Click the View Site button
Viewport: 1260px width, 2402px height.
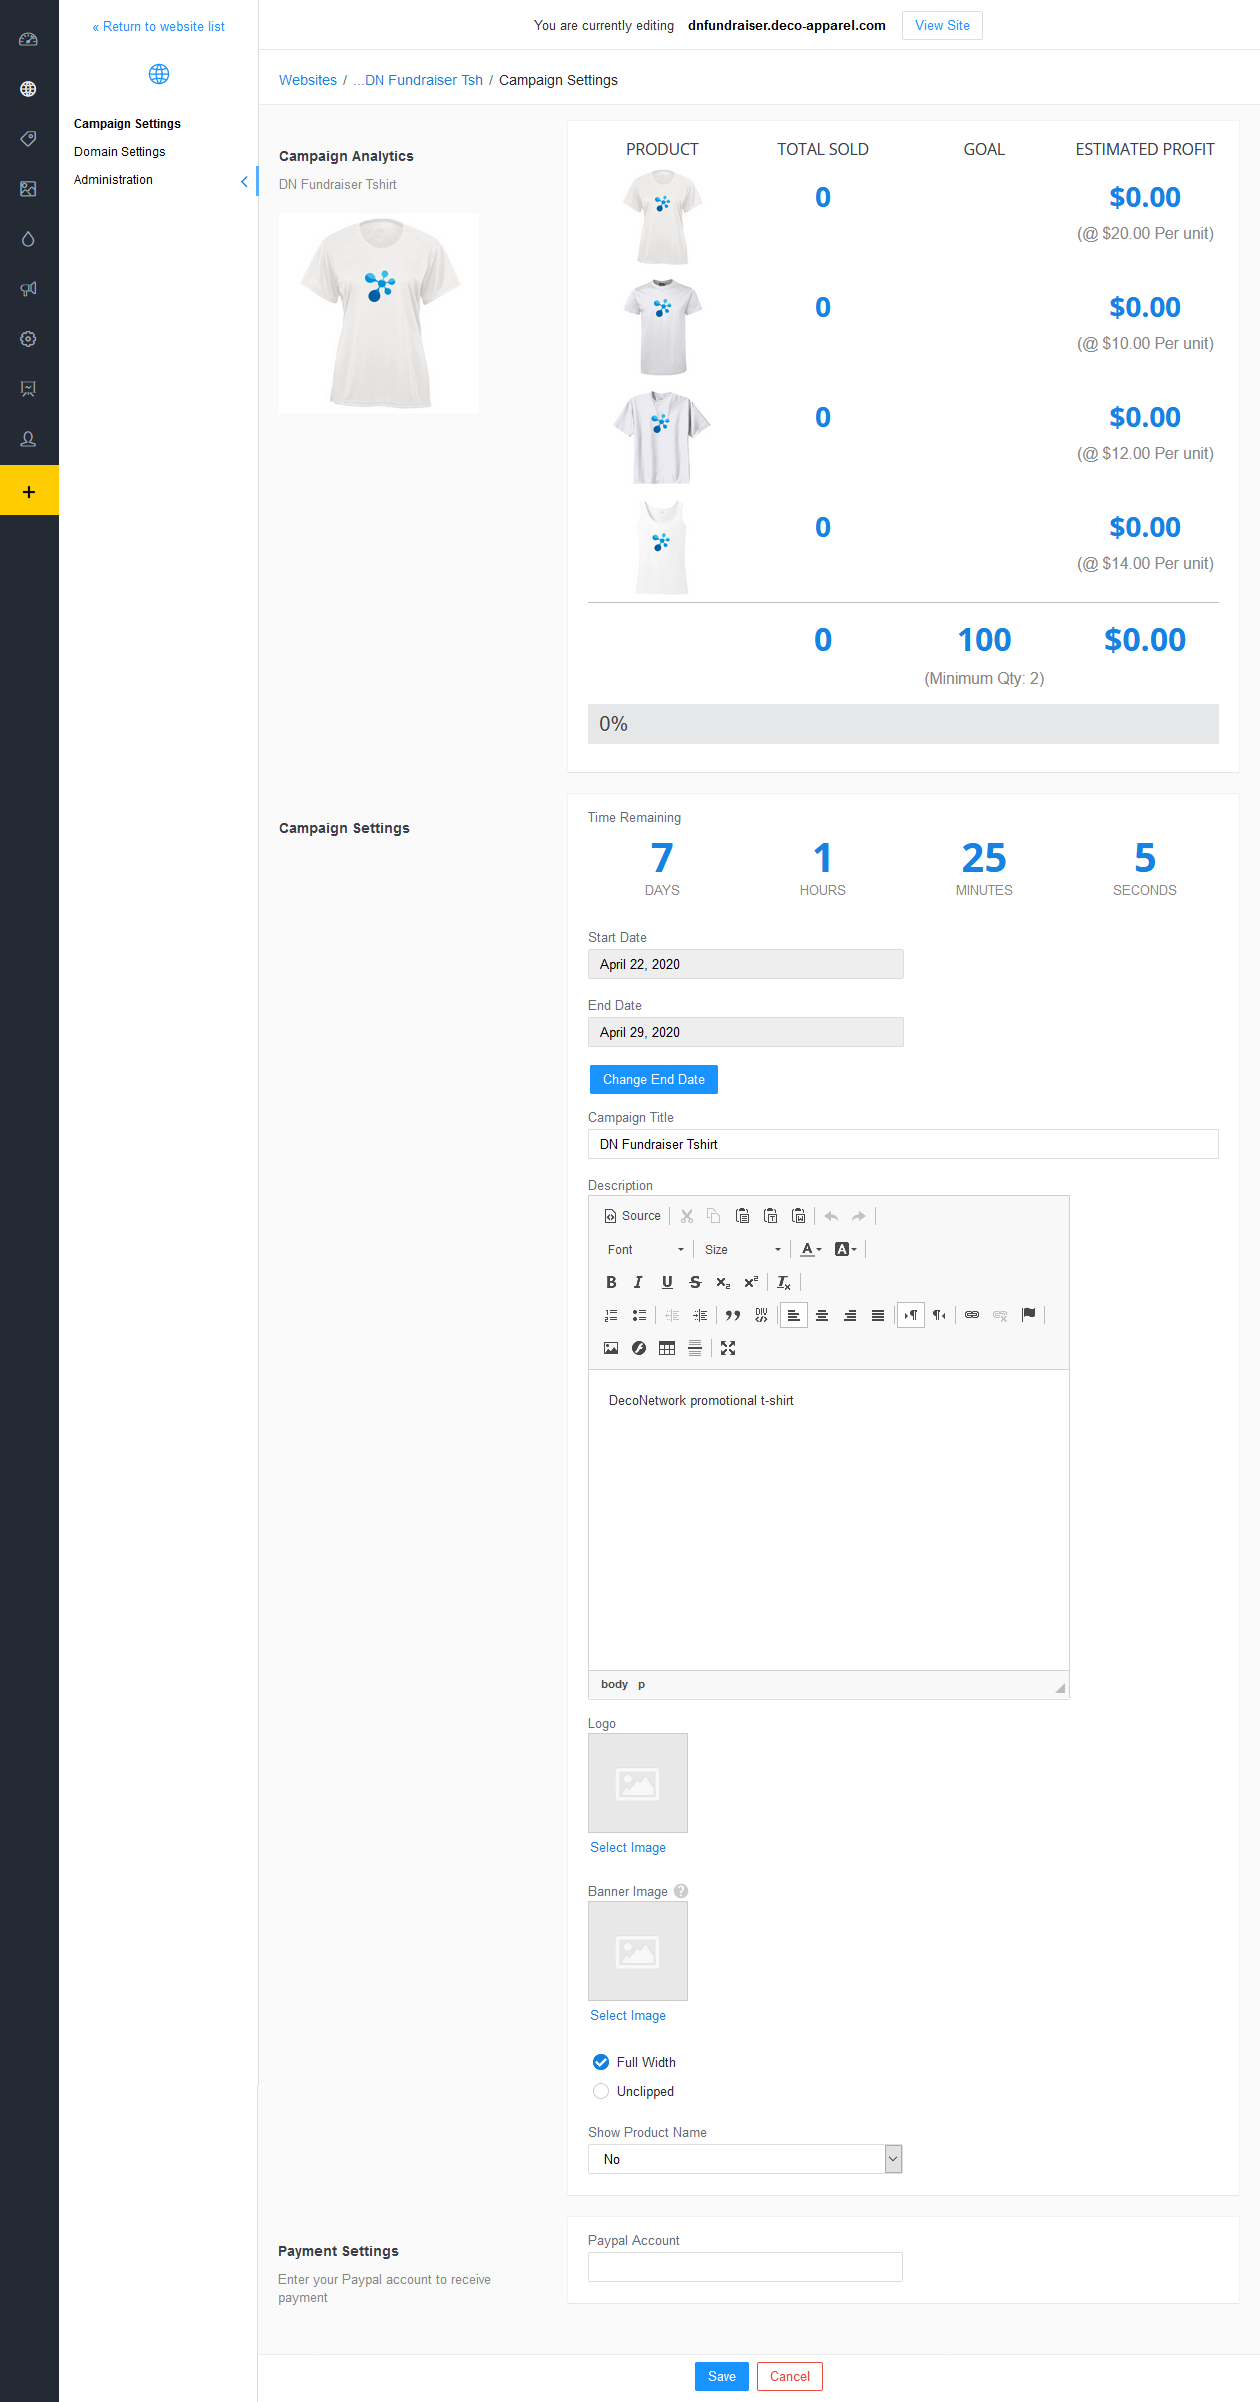[x=942, y=26]
